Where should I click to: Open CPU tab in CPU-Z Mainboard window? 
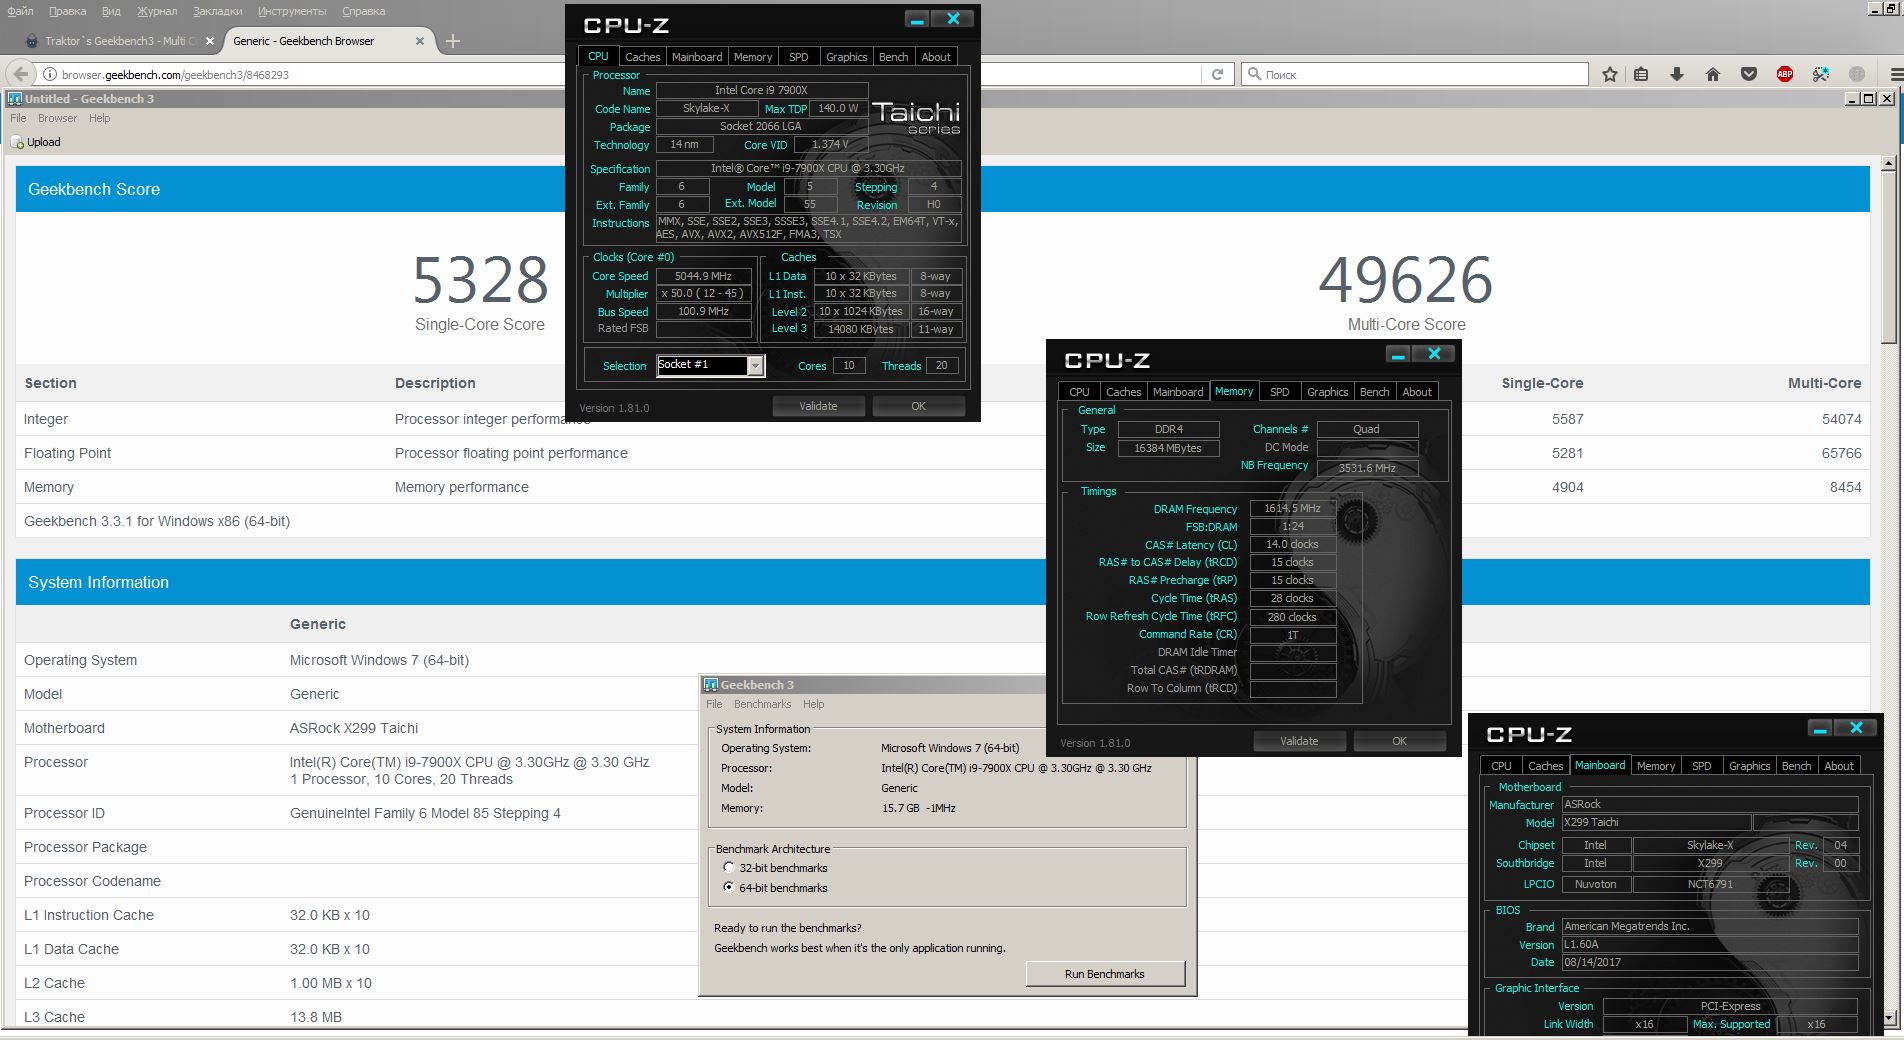pyautogui.click(x=1501, y=766)
